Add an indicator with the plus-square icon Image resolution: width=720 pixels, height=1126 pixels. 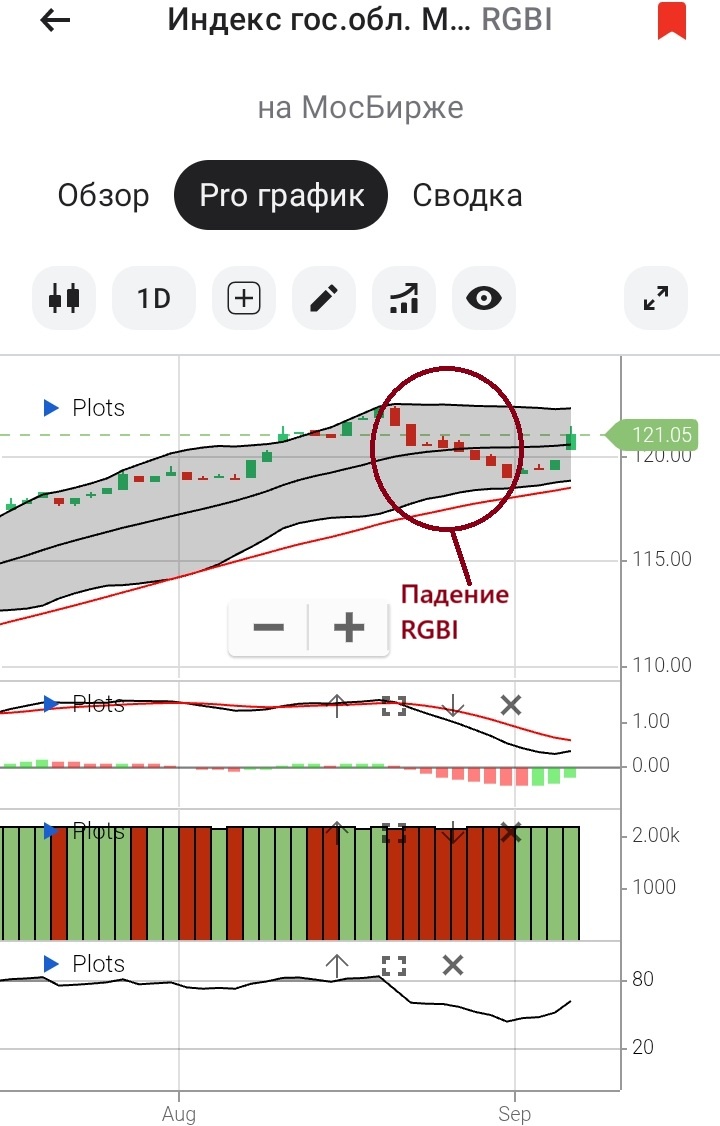click(x=244, y=298)
